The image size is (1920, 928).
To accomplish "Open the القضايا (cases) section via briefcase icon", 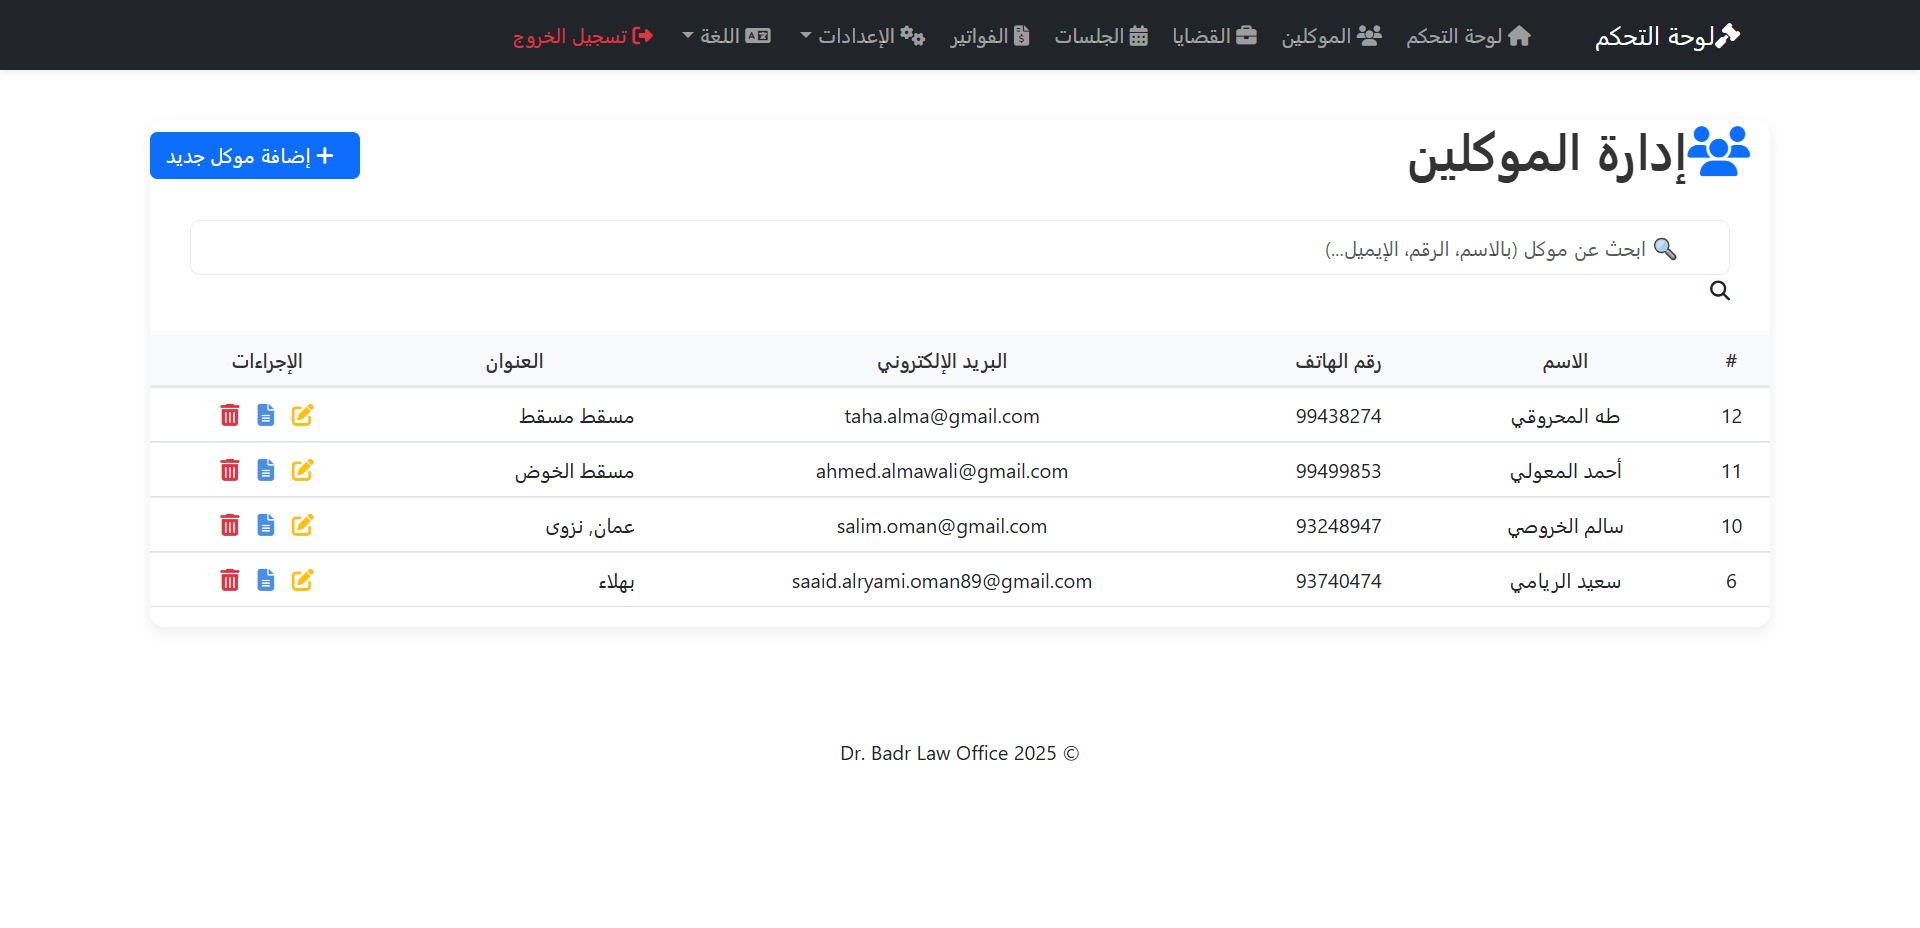I will [x=1213, y=35].
